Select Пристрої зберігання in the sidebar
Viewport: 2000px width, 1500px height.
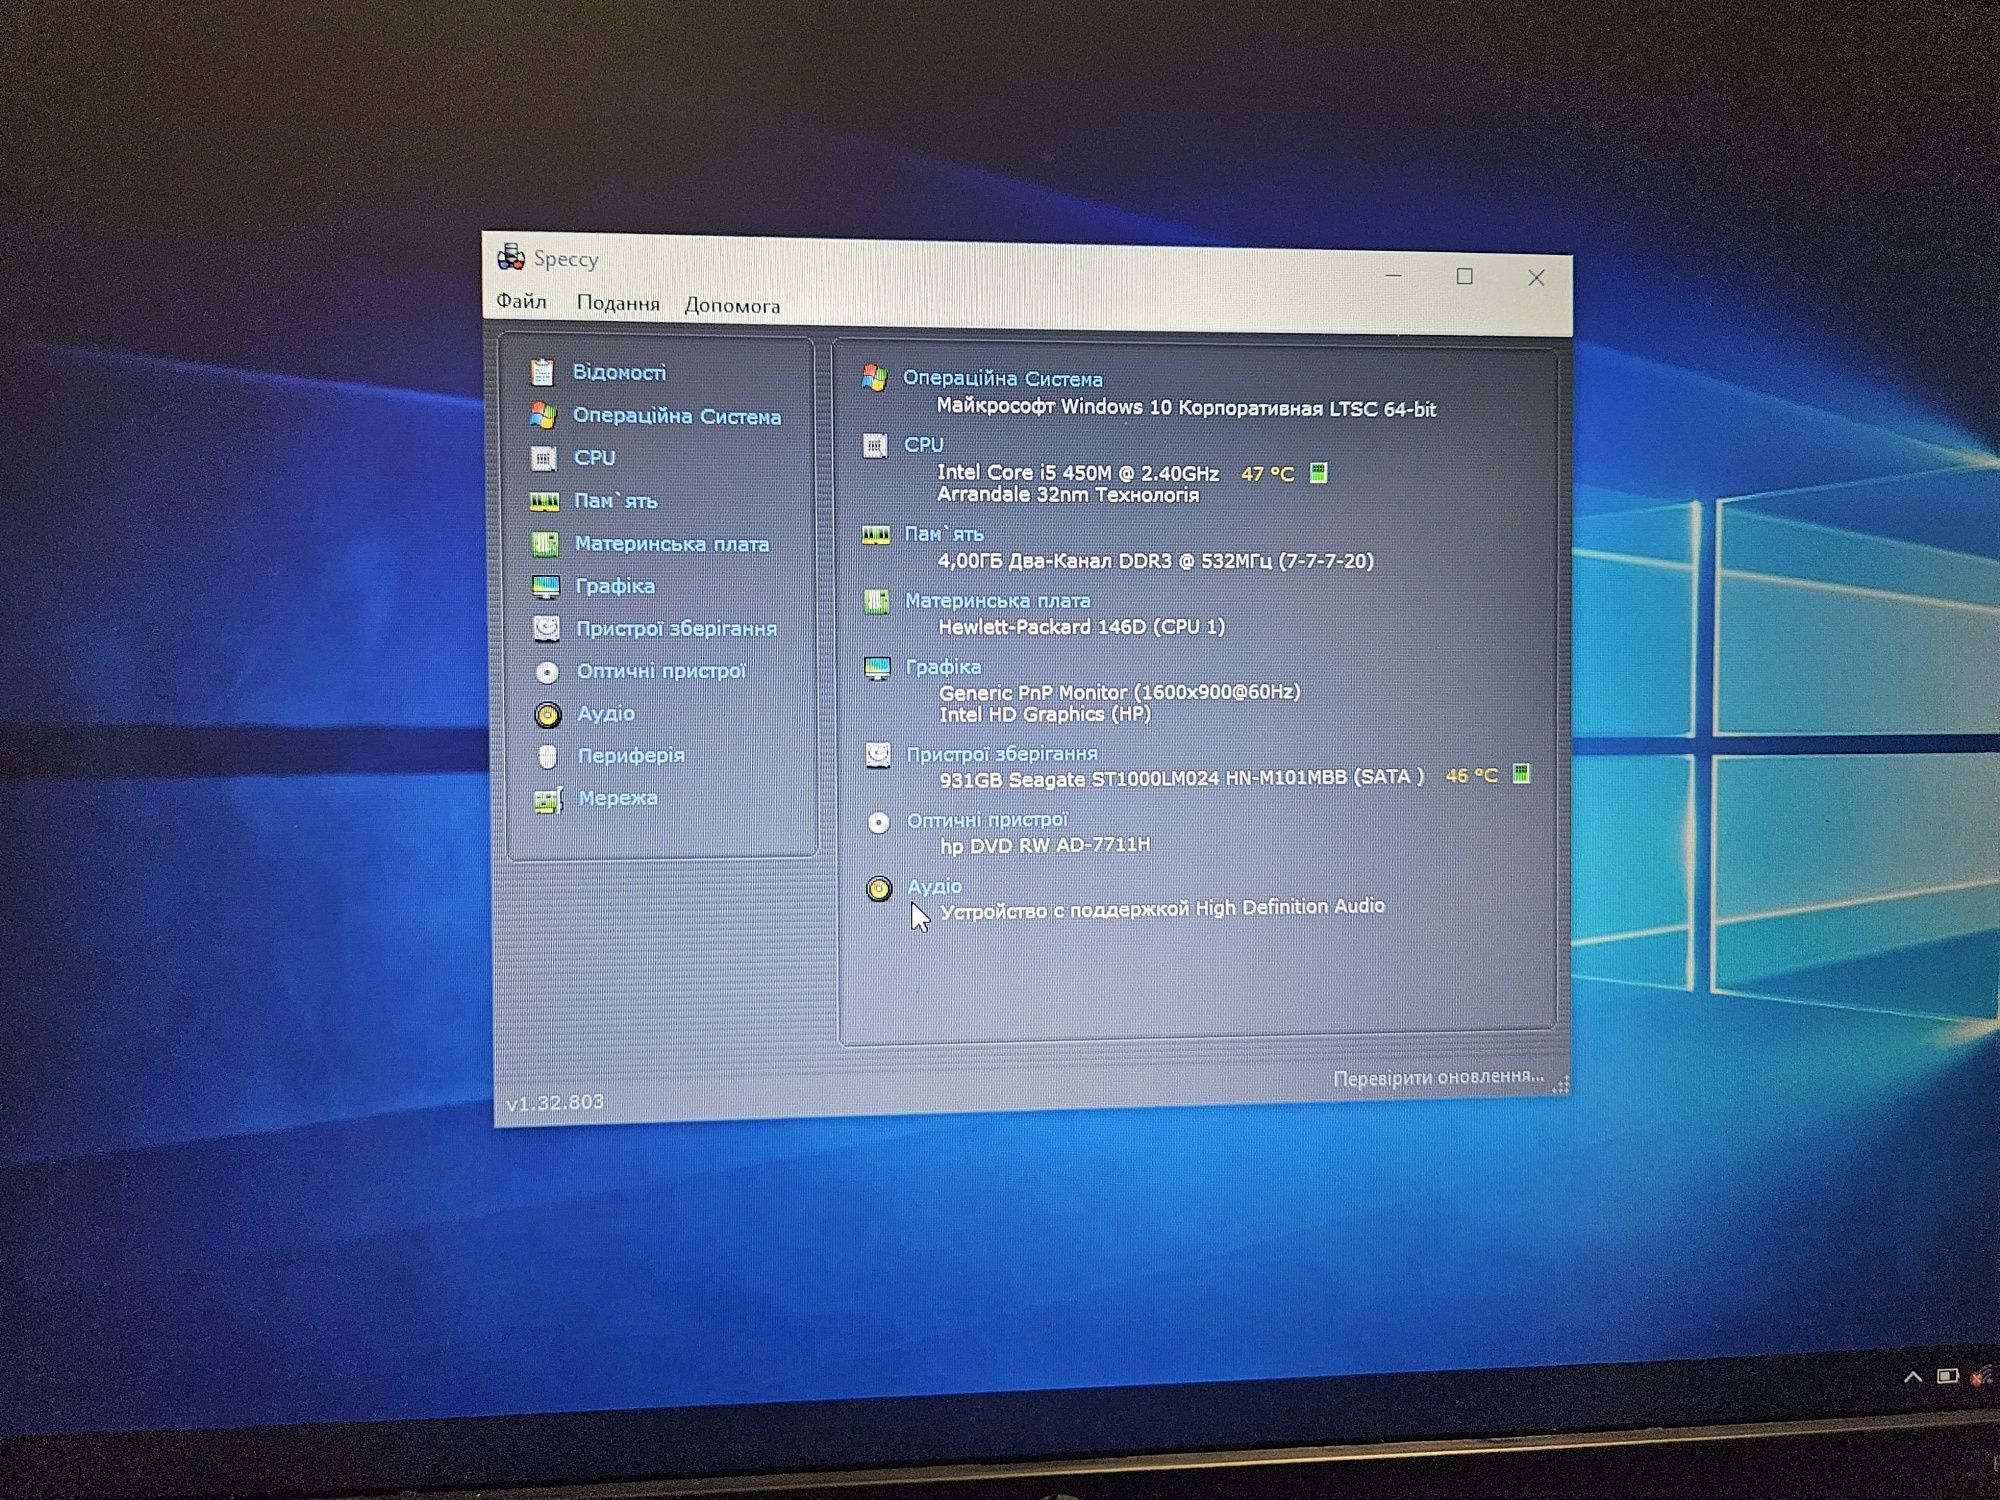pos(676,629)
